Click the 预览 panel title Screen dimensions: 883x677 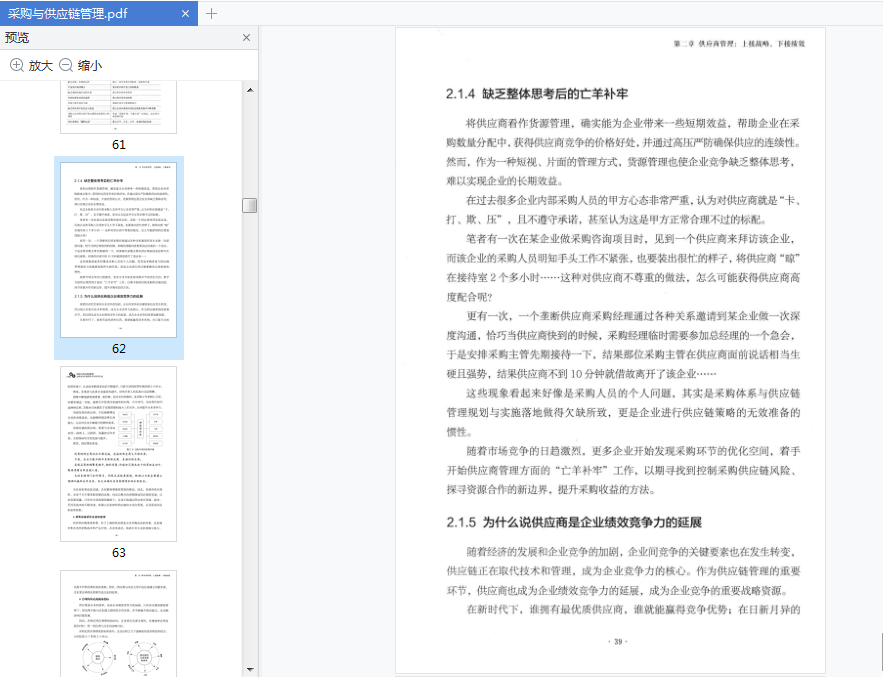[17, 38]
